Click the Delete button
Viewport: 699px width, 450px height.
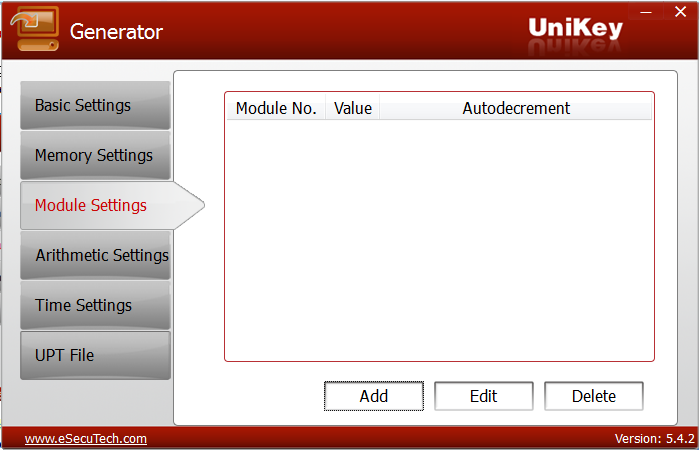coord(594,396)
